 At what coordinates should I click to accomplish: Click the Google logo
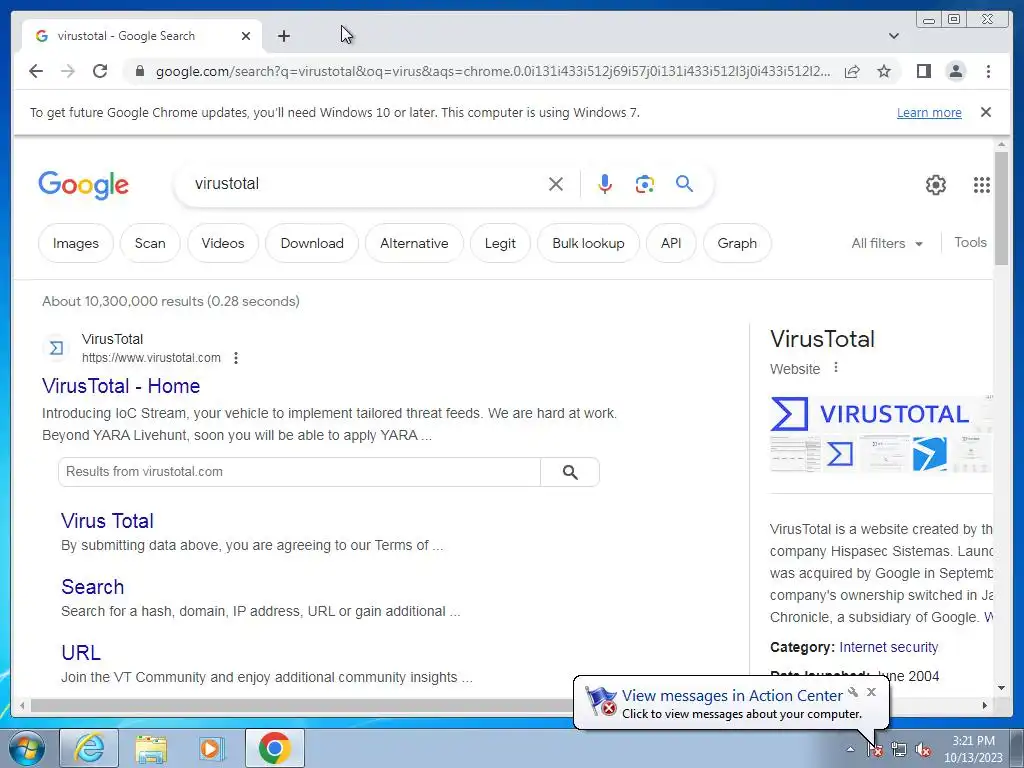coord(84,185)
